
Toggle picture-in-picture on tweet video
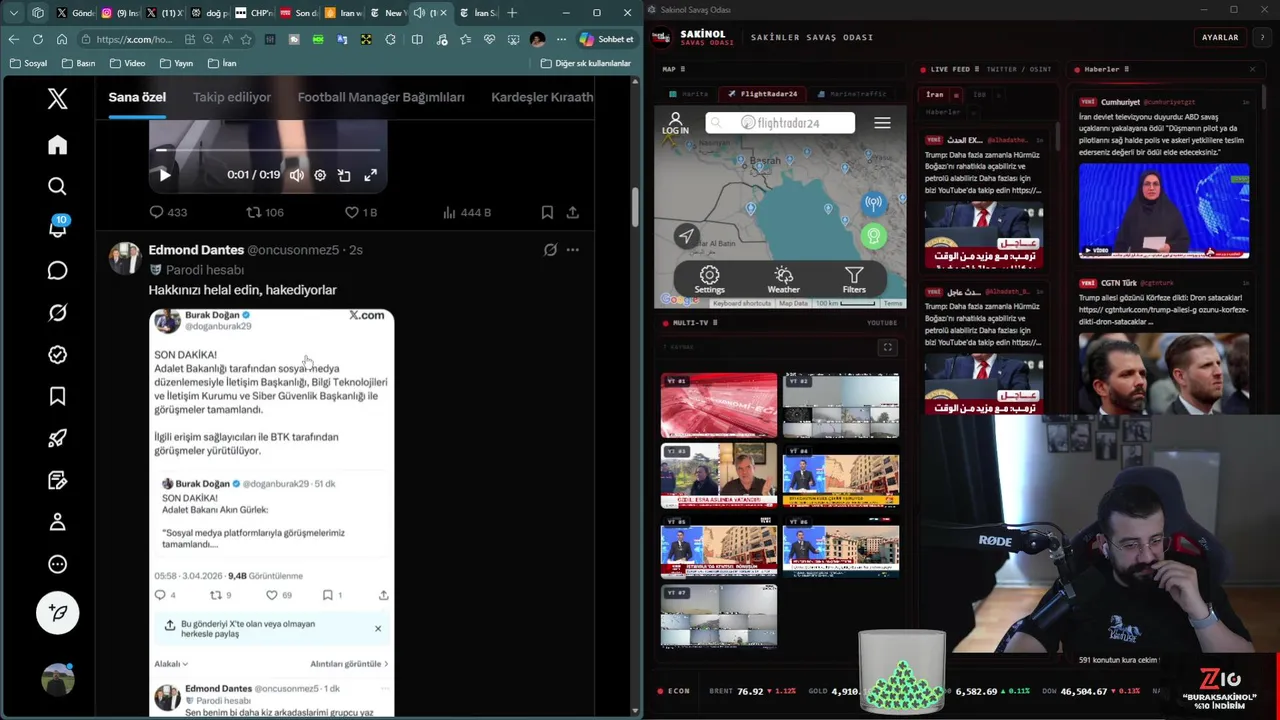[344, 175]
